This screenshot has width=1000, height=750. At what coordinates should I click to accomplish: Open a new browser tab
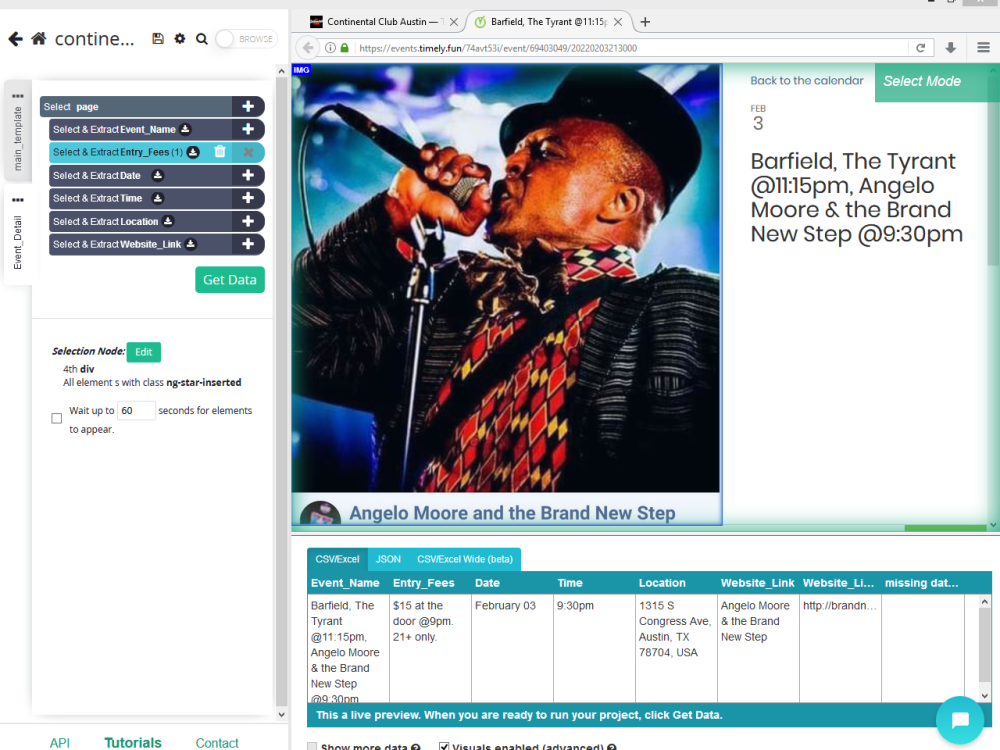645,22
